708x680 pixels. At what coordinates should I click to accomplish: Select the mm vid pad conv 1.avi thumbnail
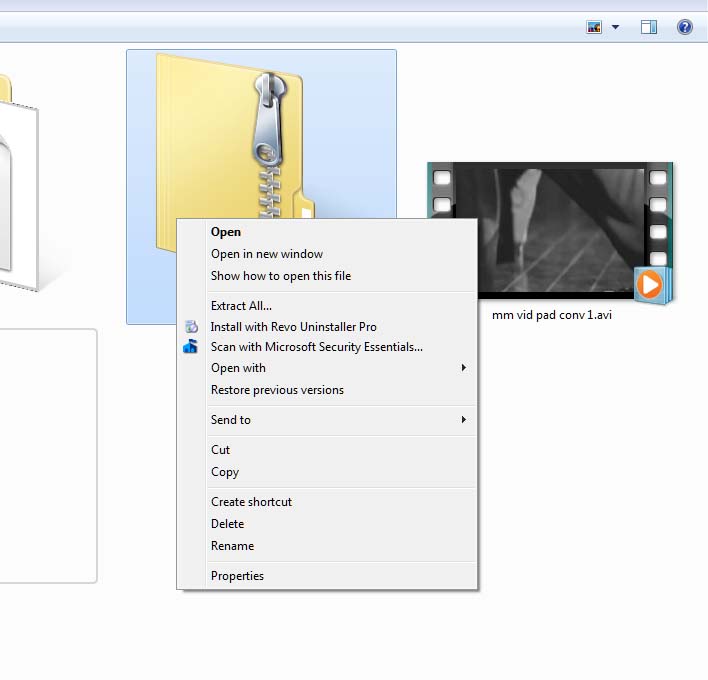(550, 233)
